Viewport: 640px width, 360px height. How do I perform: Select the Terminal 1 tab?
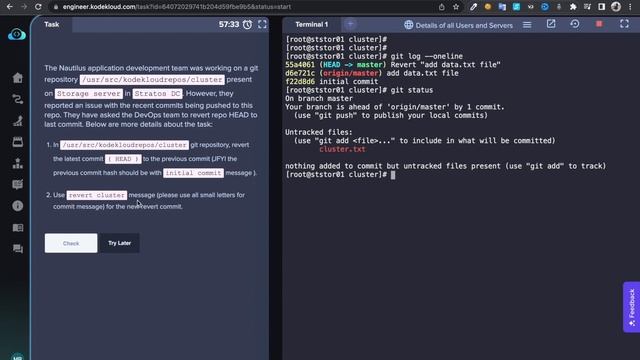[x=311, y=24]
